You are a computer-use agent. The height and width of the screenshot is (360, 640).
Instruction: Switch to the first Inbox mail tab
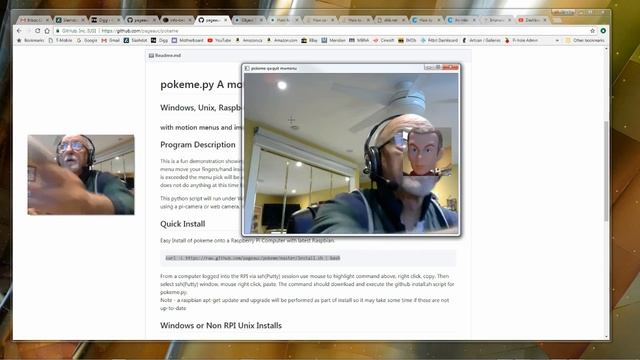click(34, 20)
